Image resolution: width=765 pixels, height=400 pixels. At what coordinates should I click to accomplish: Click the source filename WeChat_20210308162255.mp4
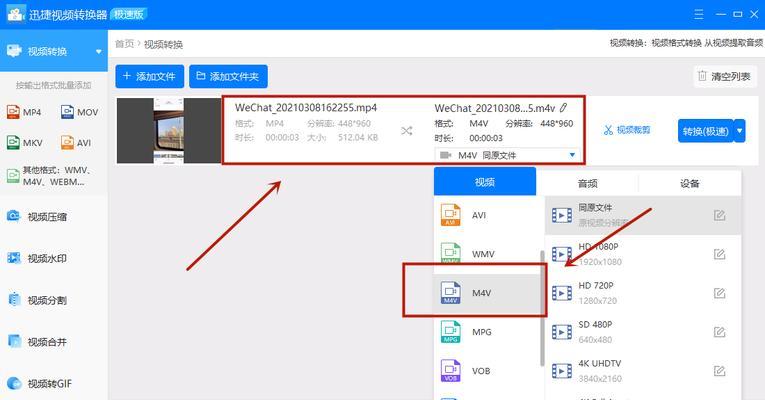pyautogui.click(x=306, y=107)
